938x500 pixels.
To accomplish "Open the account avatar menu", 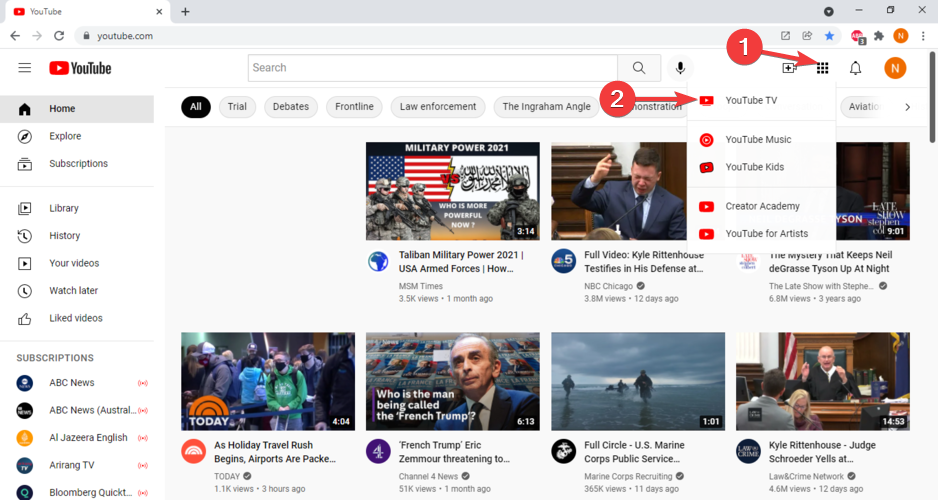I will (895, 68).
